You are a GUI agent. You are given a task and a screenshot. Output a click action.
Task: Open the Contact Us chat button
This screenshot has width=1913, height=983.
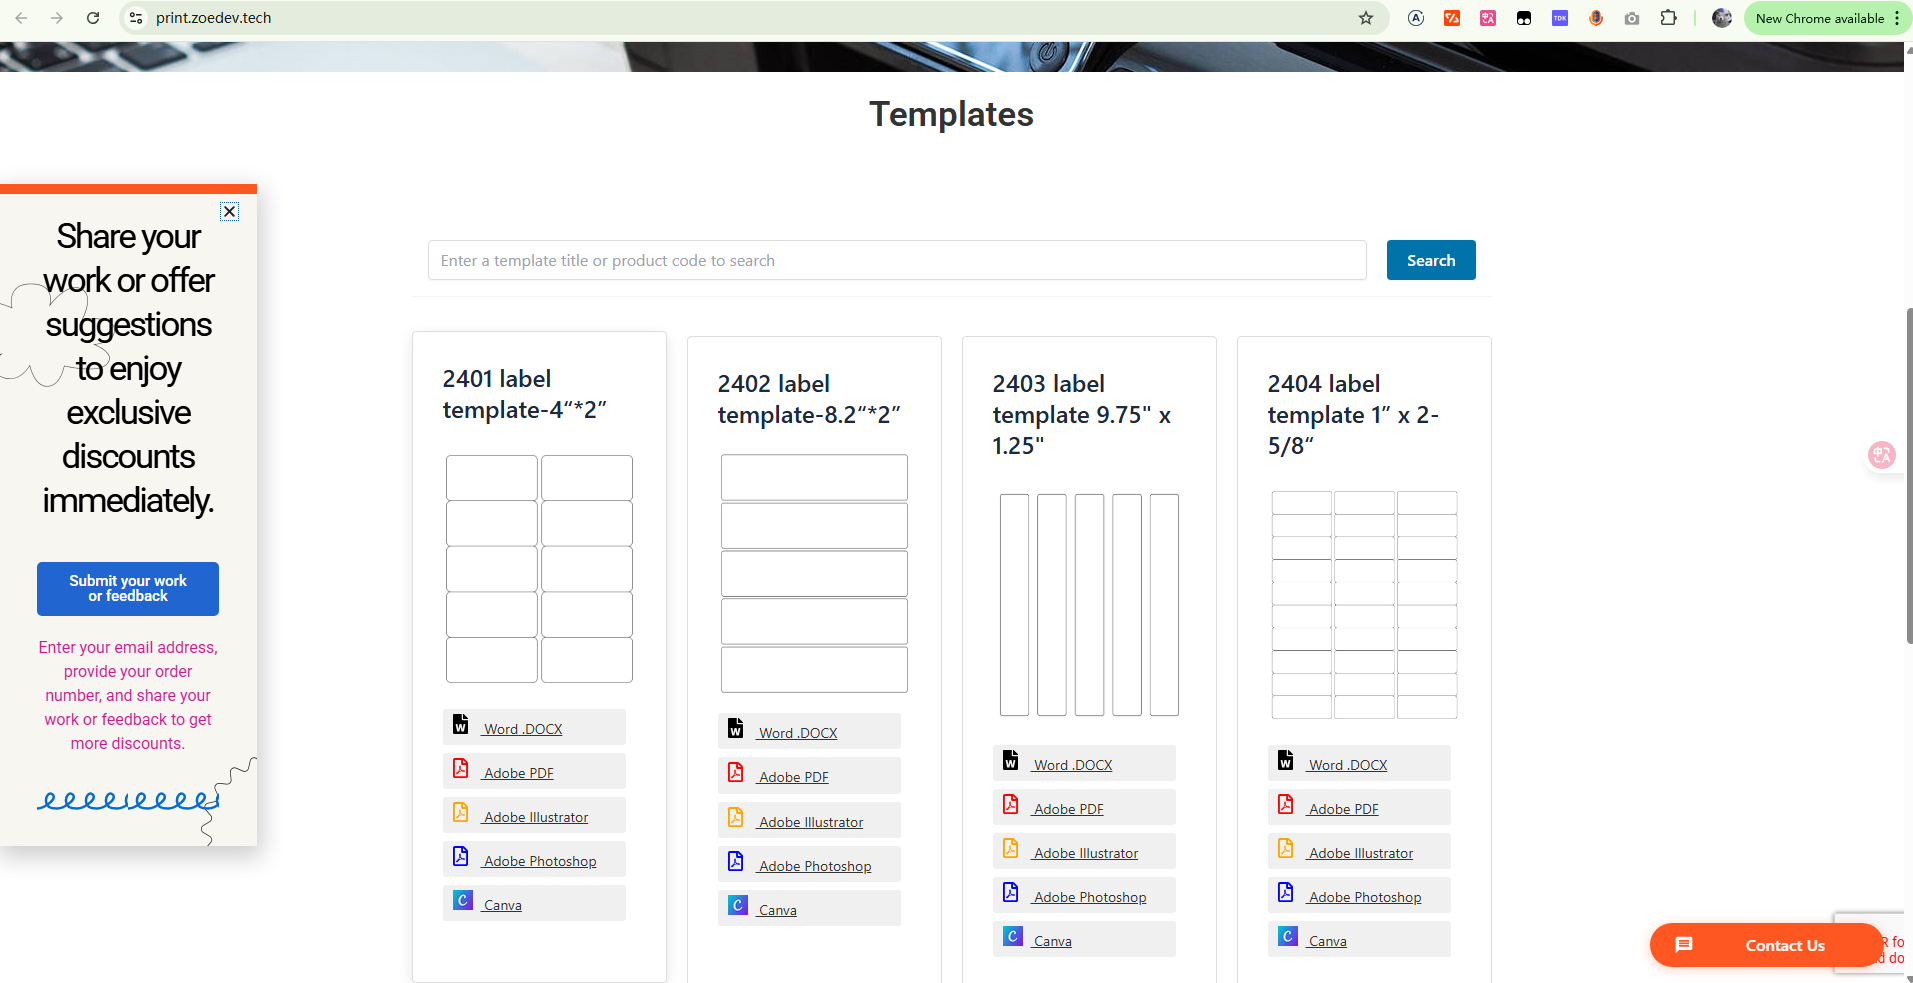[1765, 945]
